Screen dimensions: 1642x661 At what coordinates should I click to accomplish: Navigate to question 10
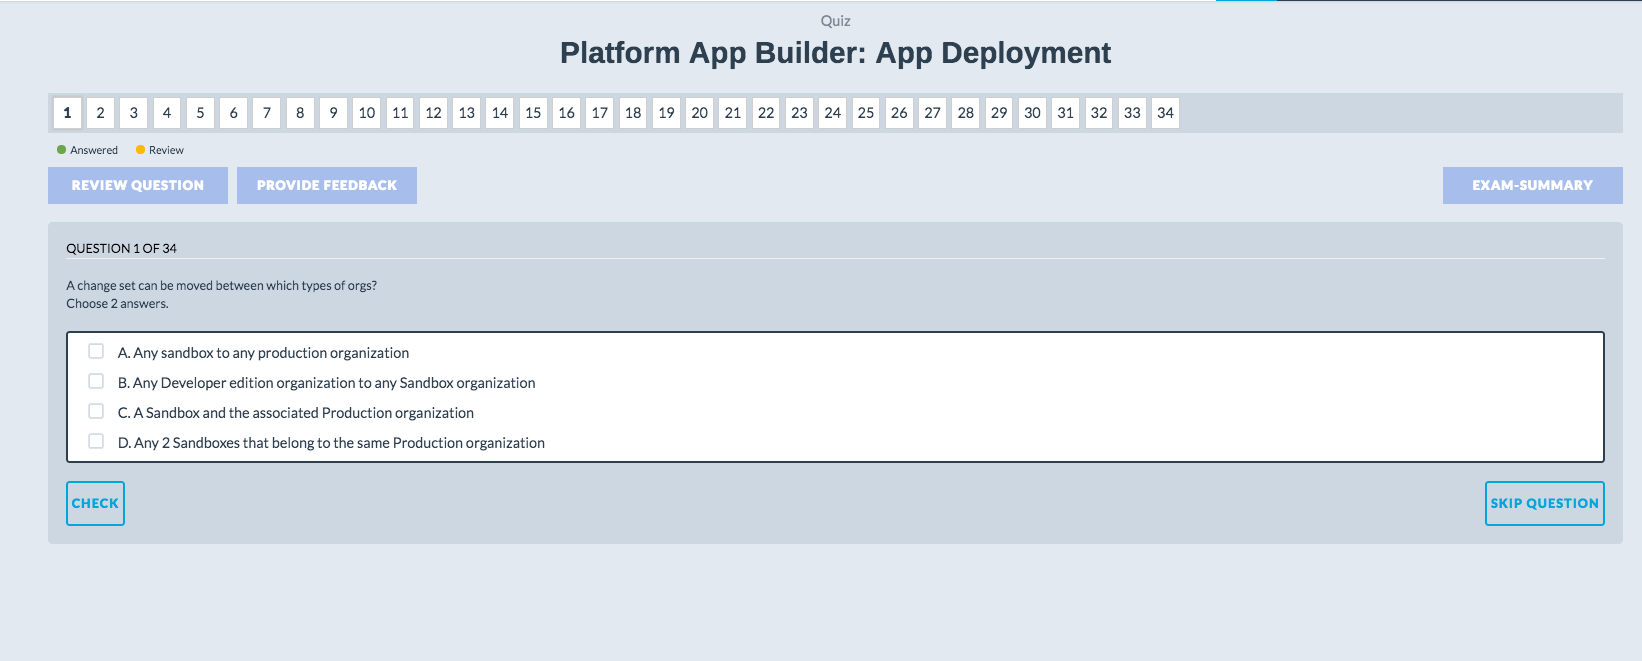(x=367, y=113)
